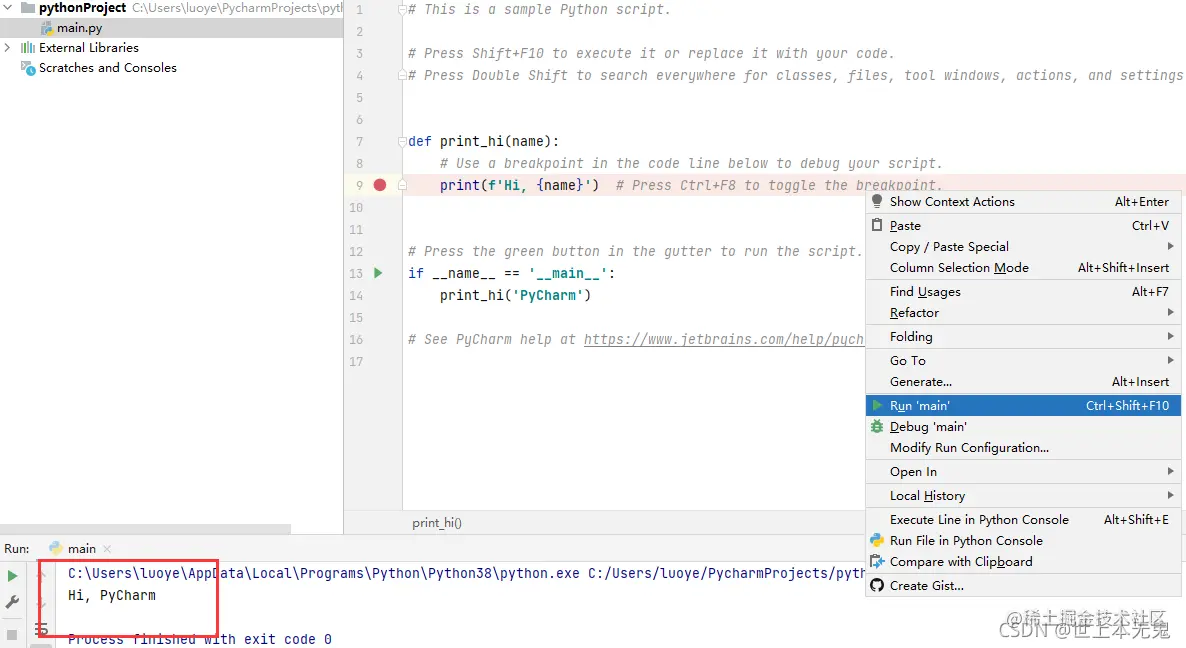Choose Paste from the context menu
Screen dimensions: 1186x648
point(1023,225)
